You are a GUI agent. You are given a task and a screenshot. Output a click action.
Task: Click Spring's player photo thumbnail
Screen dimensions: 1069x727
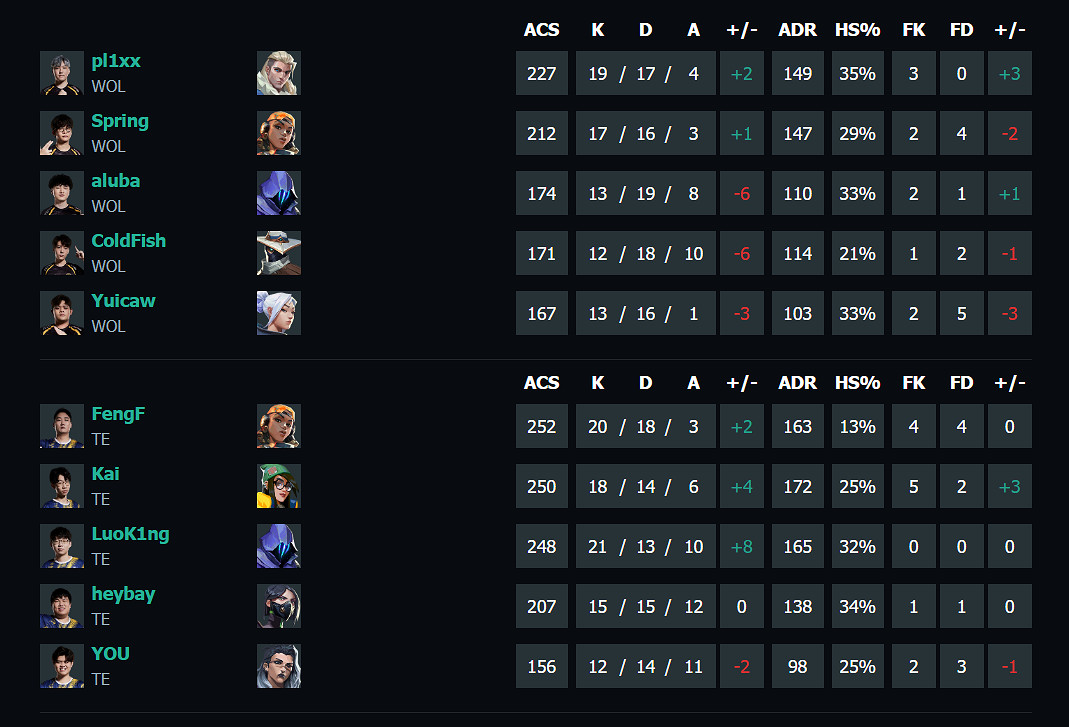tap(62, 133)
